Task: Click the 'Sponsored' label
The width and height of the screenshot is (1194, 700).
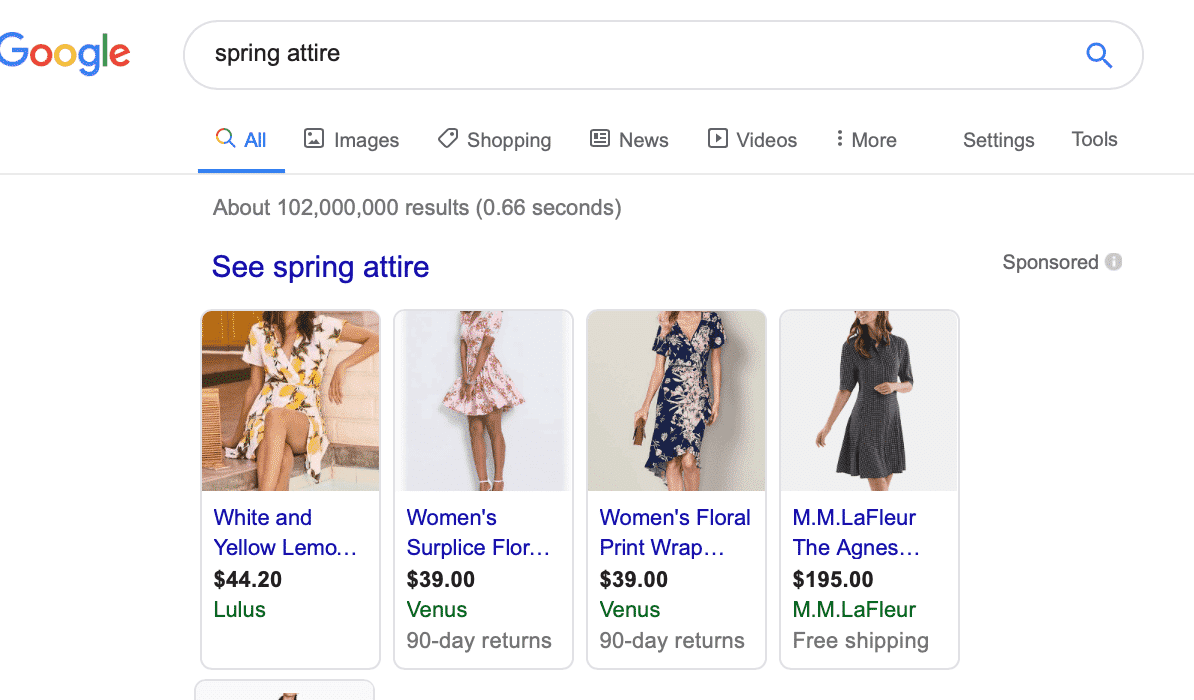Action: click(x=1050, y=262)
